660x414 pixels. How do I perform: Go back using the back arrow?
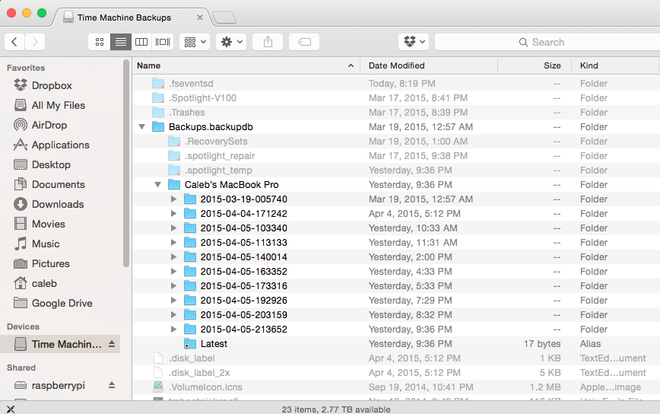[x=14, y=42]
